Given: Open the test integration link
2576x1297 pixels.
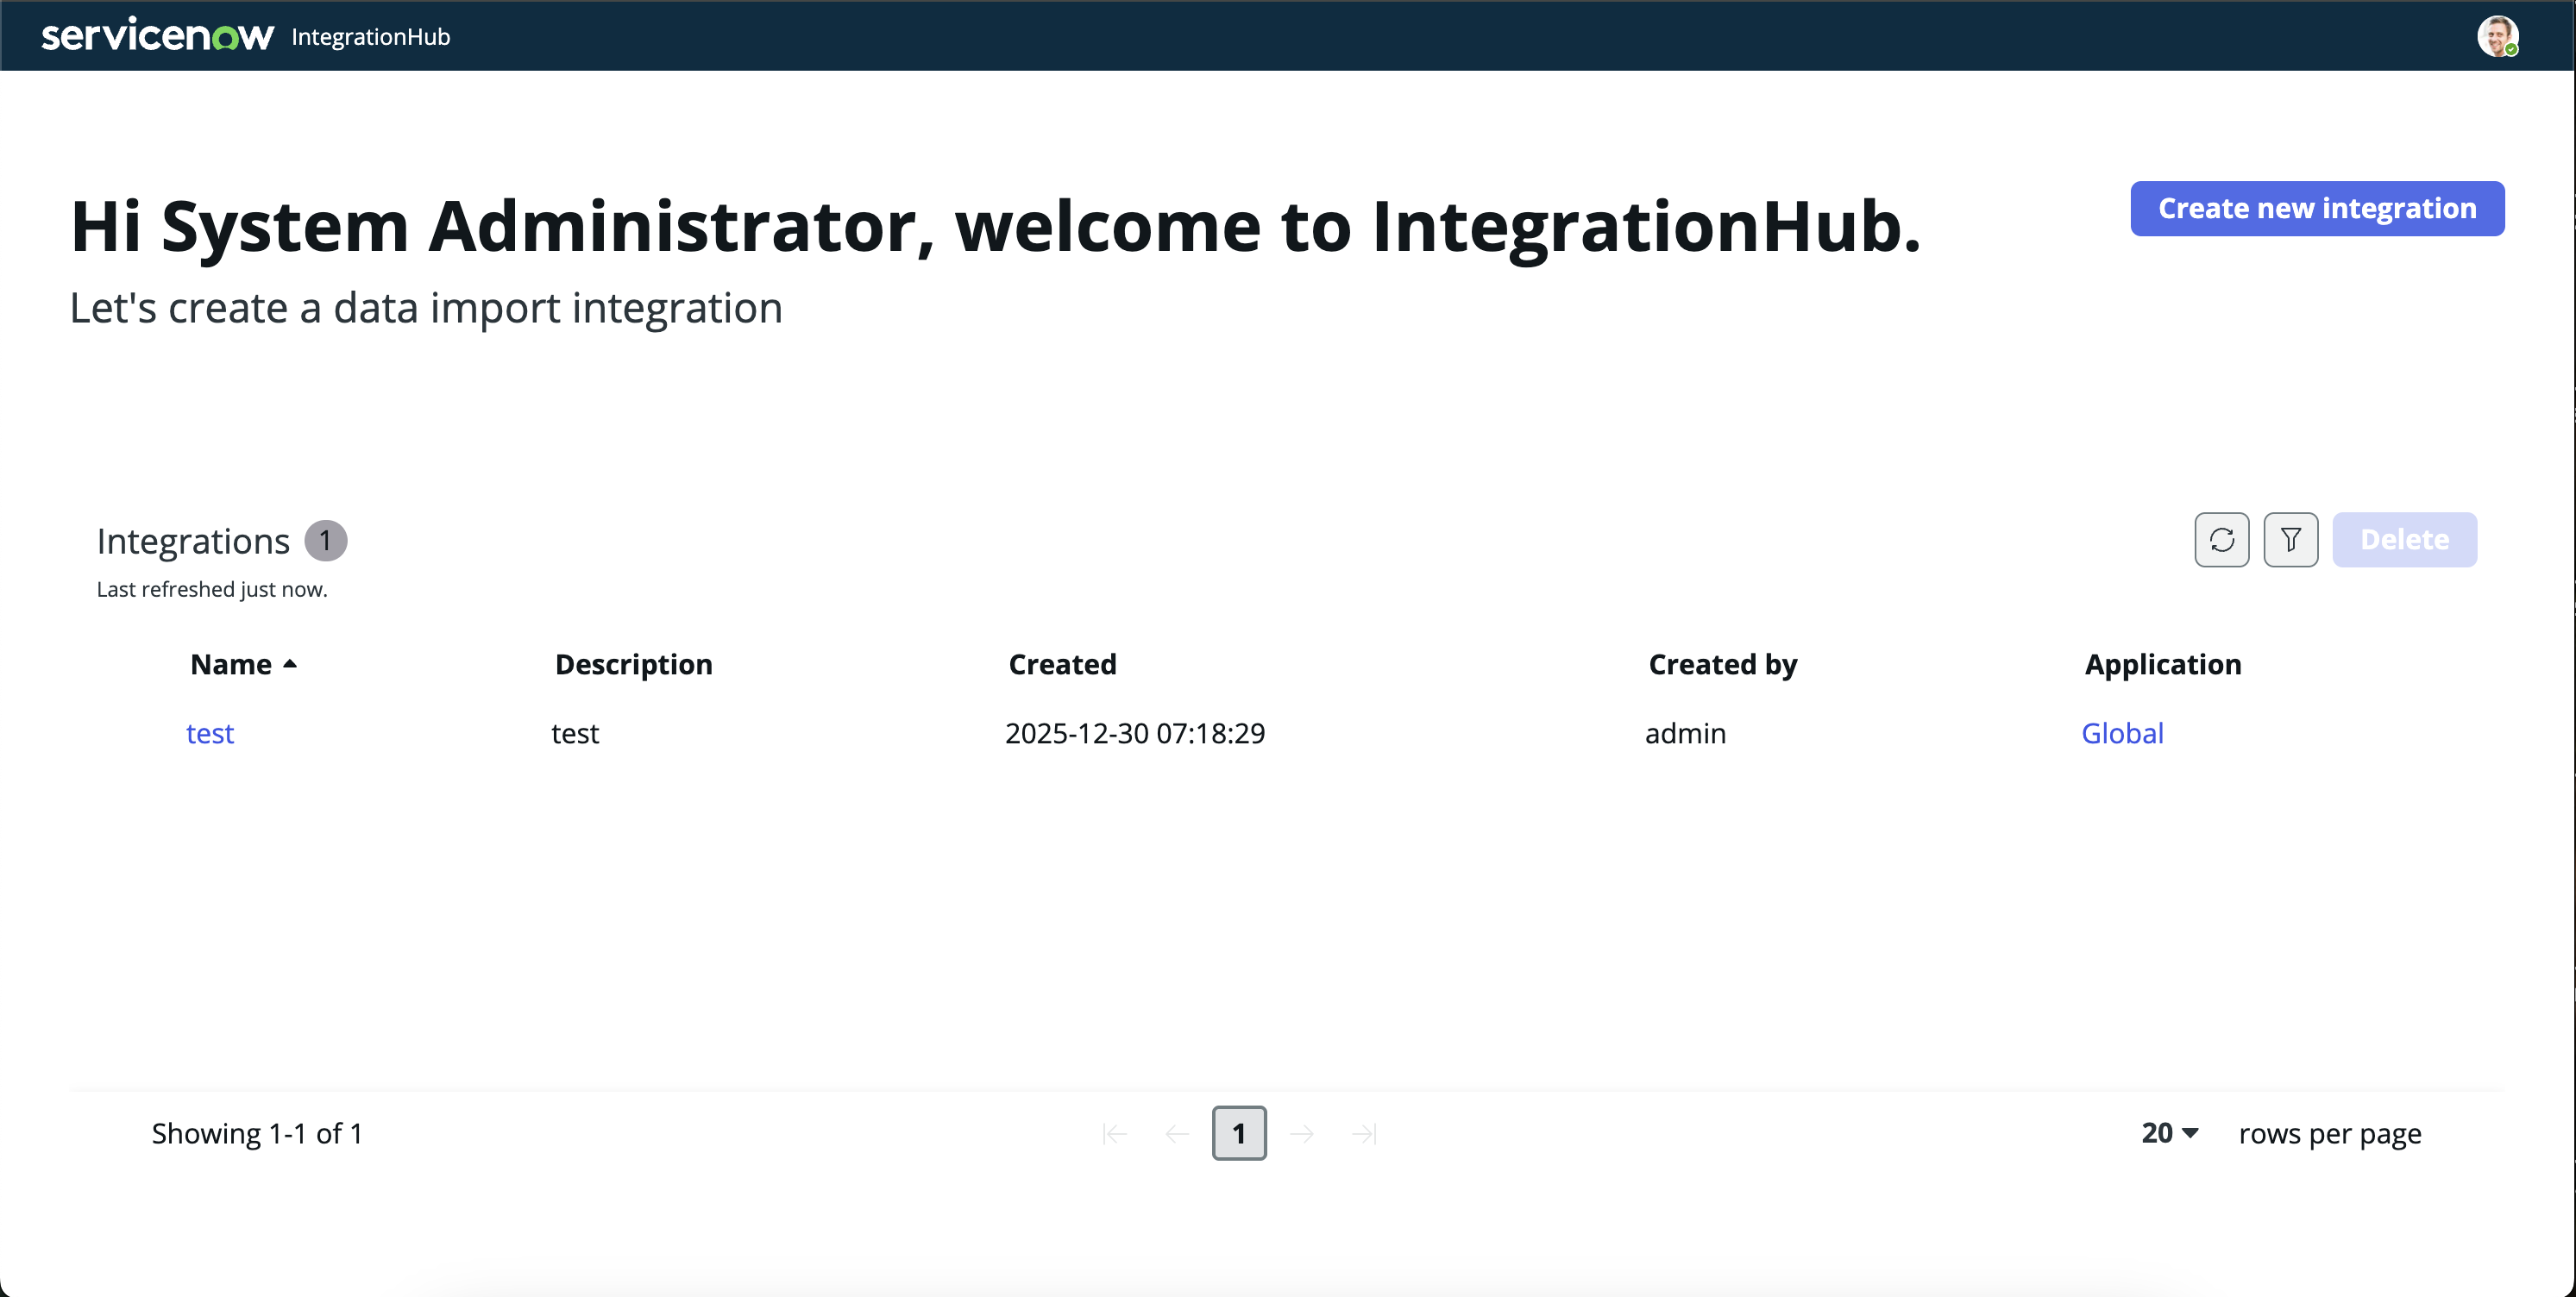Looking at the screenshot, I should (210, 733).
